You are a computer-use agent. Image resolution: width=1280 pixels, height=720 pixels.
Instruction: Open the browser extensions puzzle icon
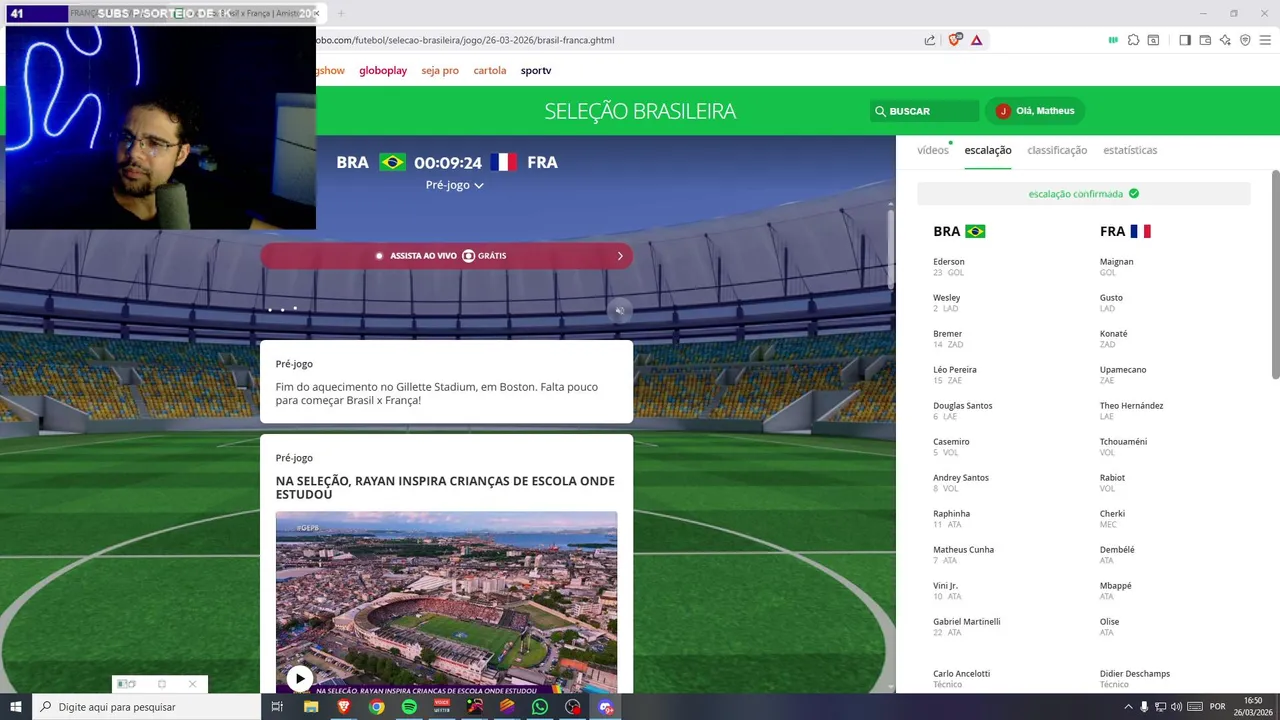(1133, 40)
